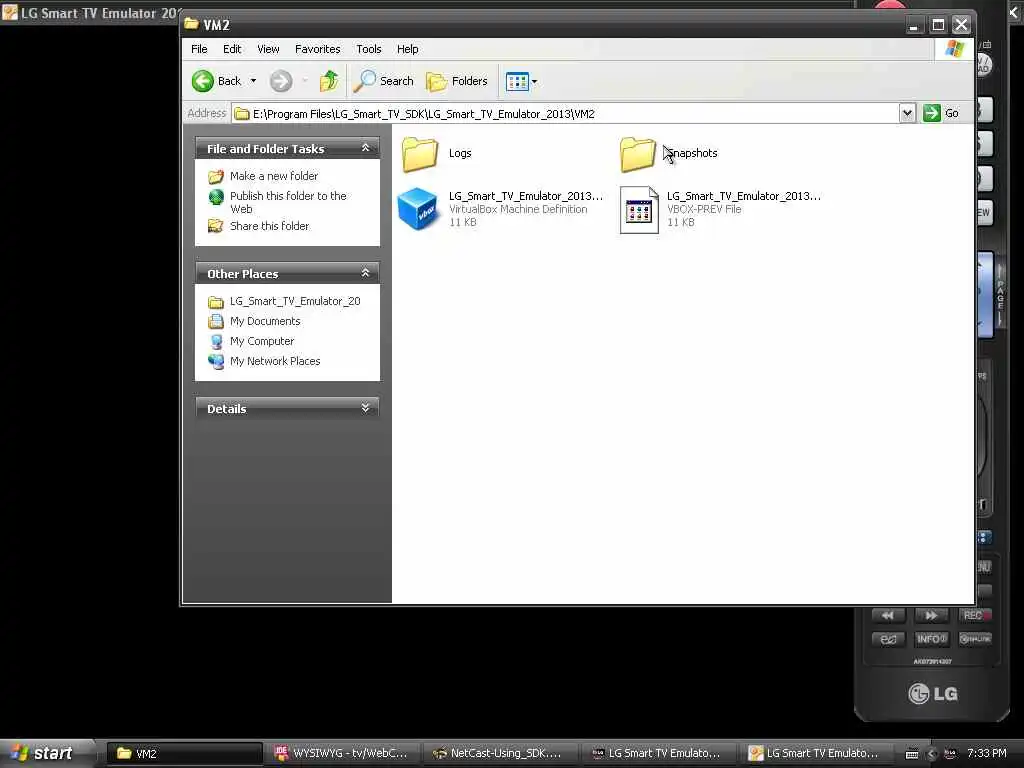This screenshot has height=768, width=1024.
Task: Switch to WYSIWYG taskbar window
Action: tap(342, 754)
